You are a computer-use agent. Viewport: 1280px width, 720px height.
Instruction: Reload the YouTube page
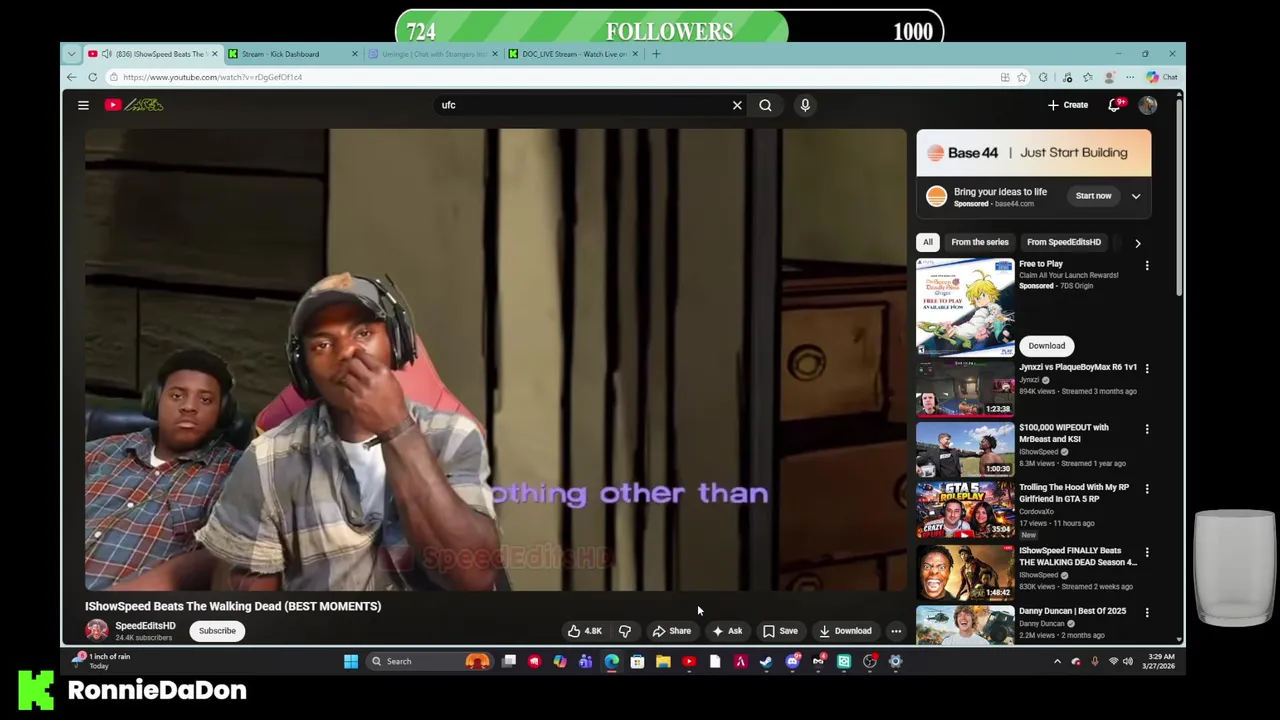(92, 77)
